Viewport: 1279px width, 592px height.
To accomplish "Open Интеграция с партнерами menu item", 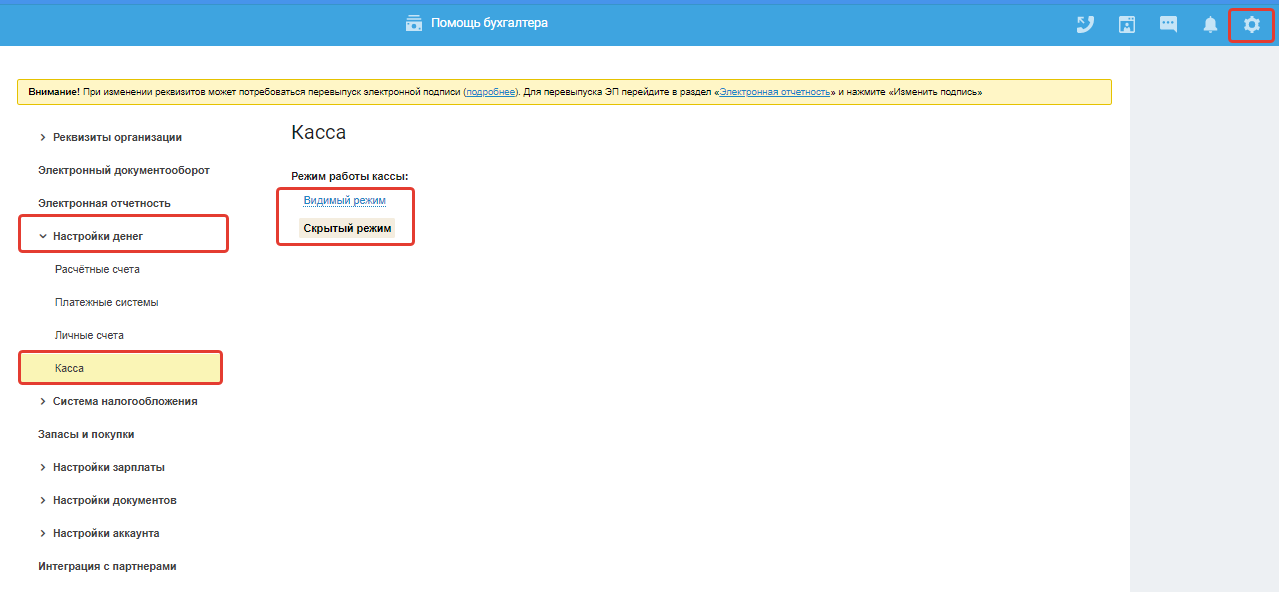I will point(107,566).
